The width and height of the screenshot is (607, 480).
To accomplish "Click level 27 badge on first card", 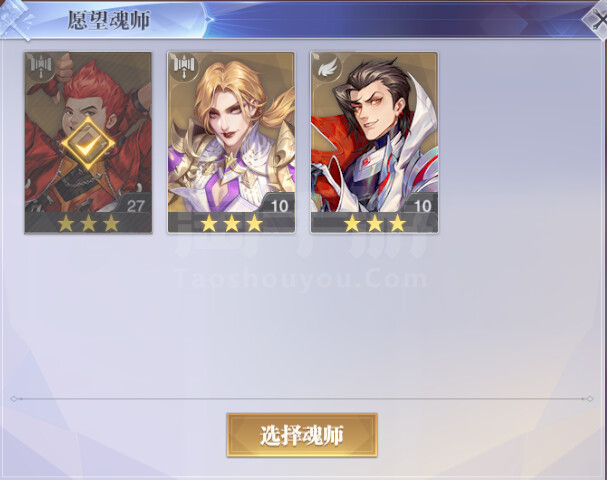I will tap(135, 206).
